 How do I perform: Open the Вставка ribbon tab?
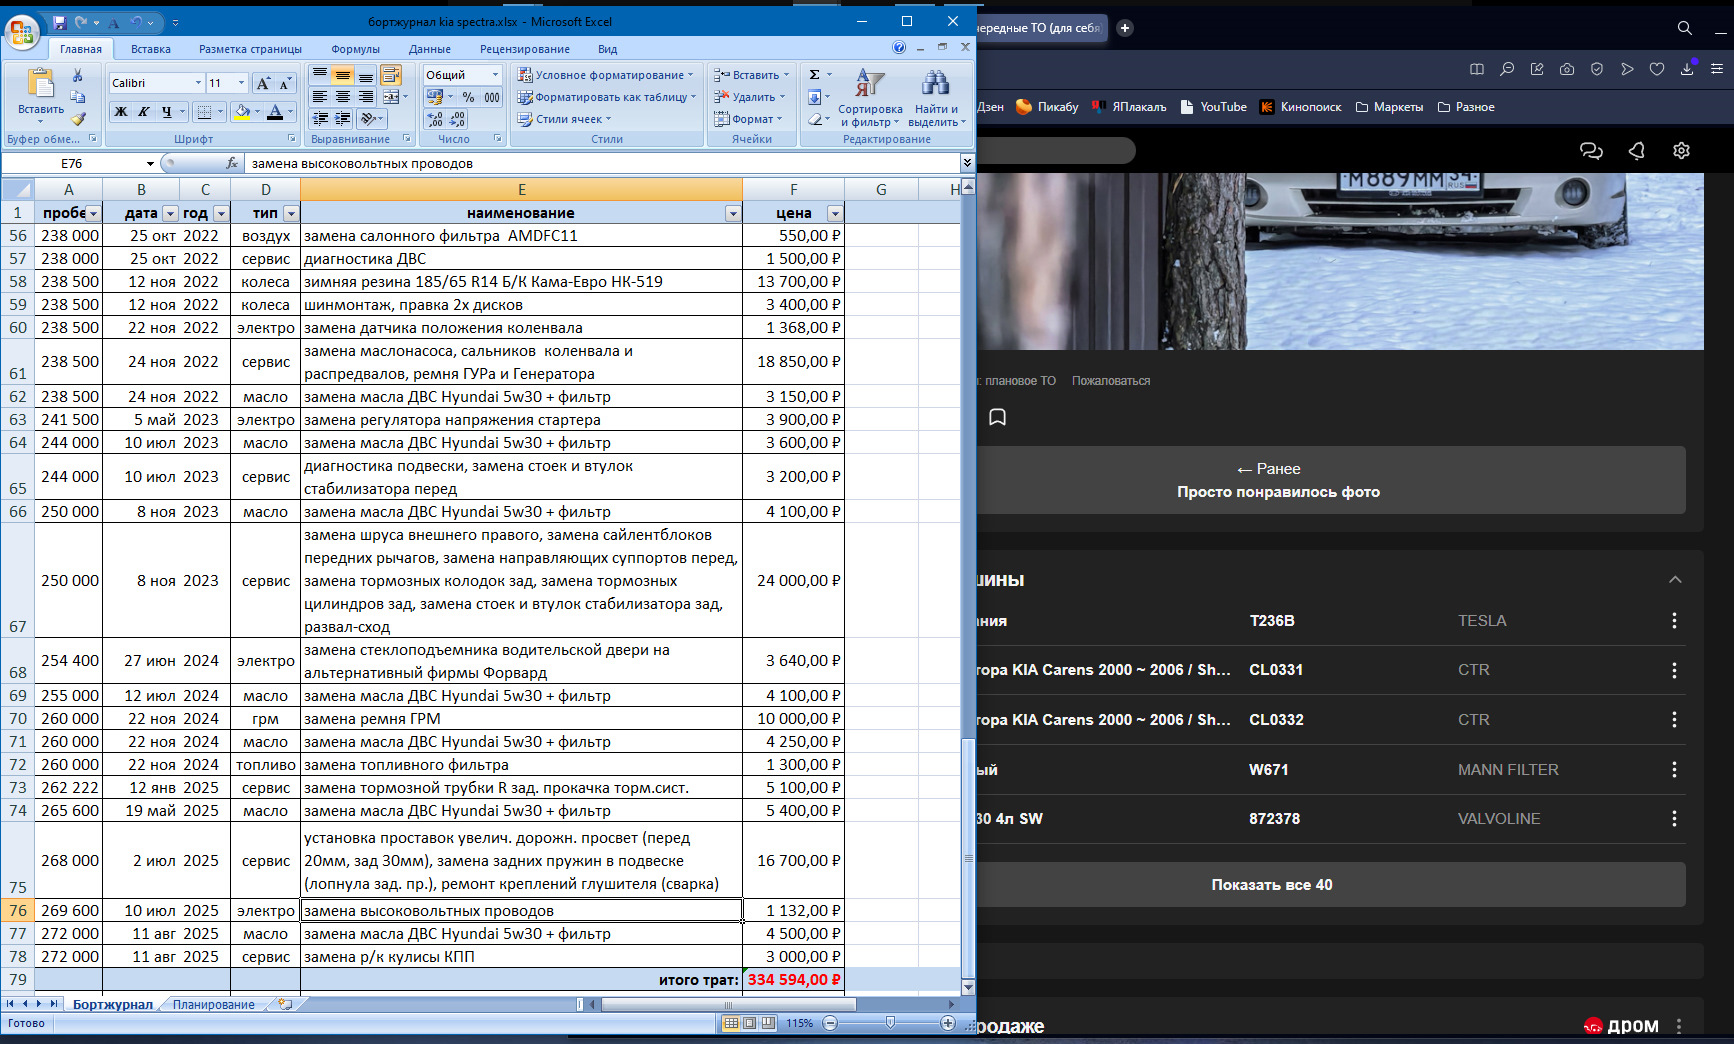click(151, 49)
